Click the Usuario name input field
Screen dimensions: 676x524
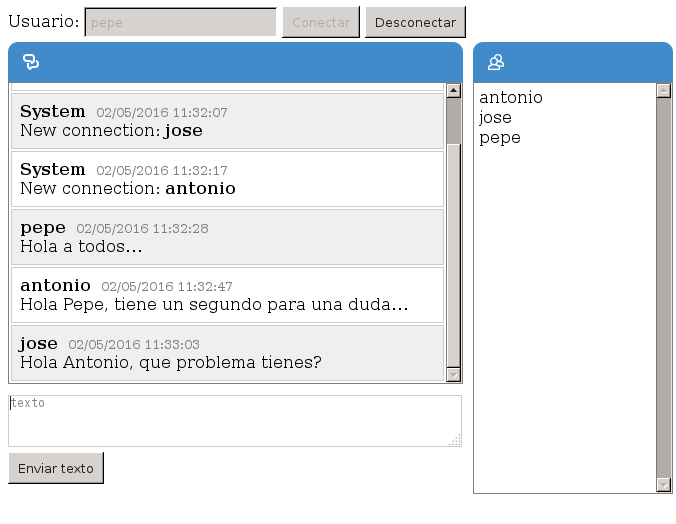tap(180, 22)
